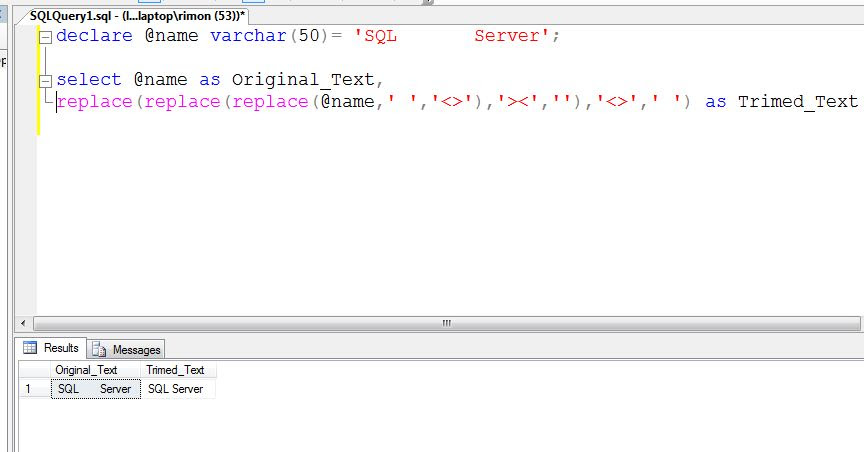864x452 pixels.
Task: Click the 'Server' string literal in declare line
Action: [x=506, y=36]
